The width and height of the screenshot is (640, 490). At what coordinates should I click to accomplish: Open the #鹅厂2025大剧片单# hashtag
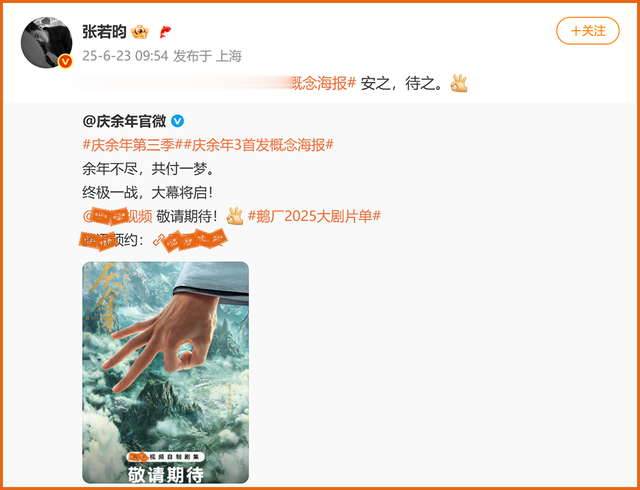point(314,216)
